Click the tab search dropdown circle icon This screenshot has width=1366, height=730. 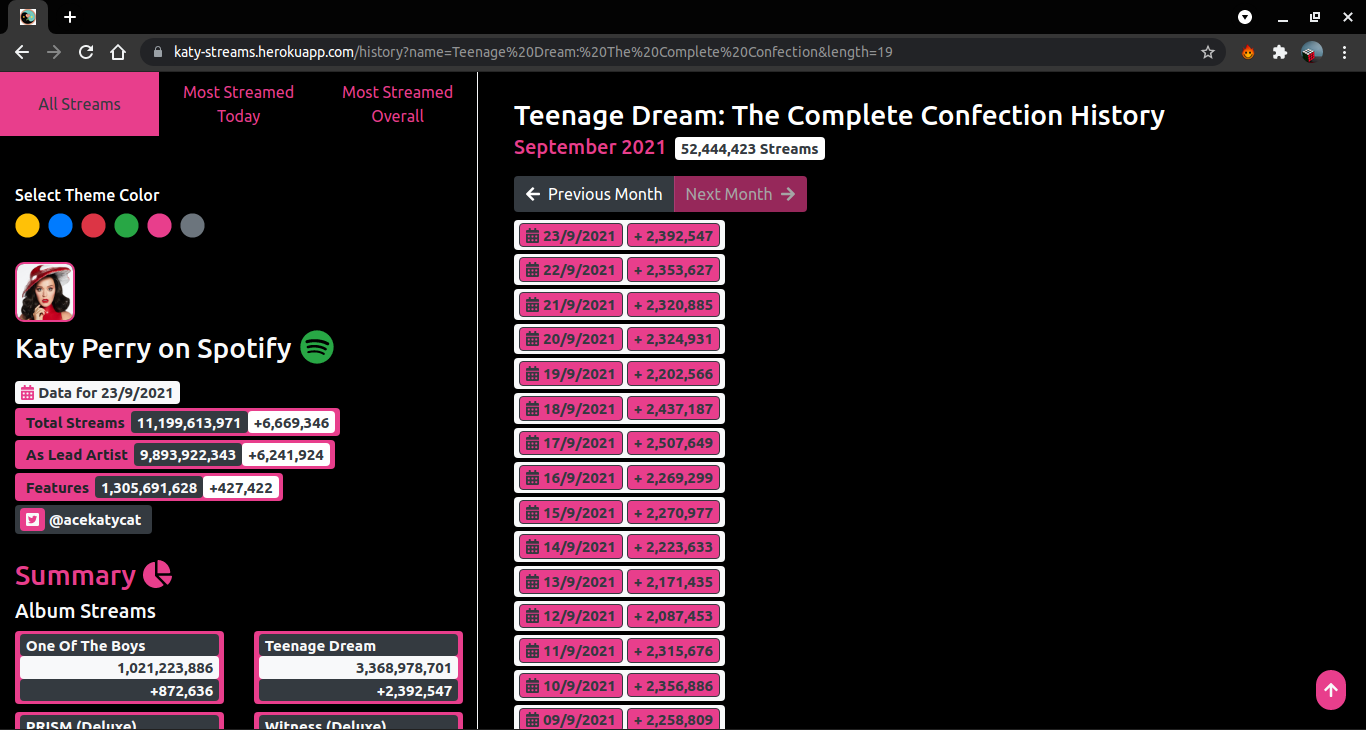(x=1245, y=17)
